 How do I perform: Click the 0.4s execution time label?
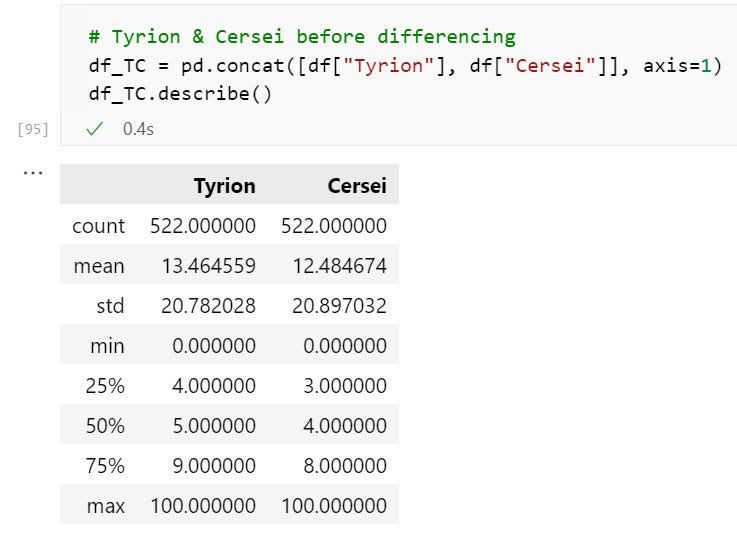point(138,129)
